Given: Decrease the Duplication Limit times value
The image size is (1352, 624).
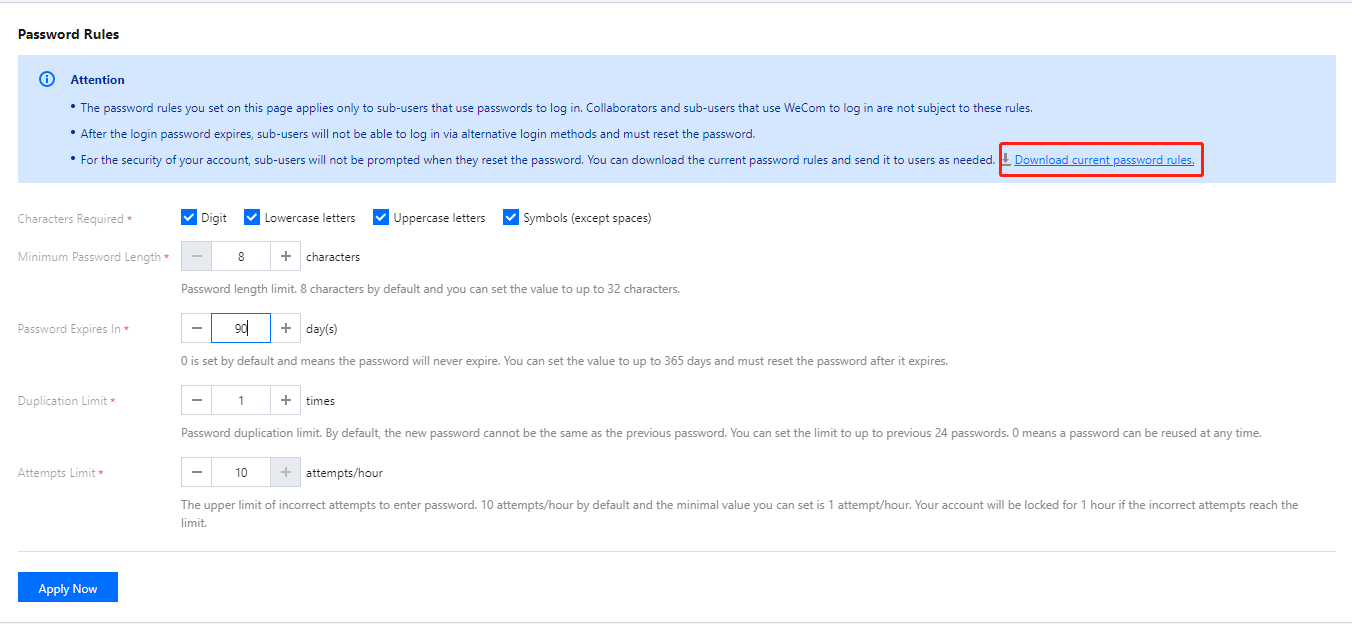Looking at the screenshot, I should pos(196,401).
